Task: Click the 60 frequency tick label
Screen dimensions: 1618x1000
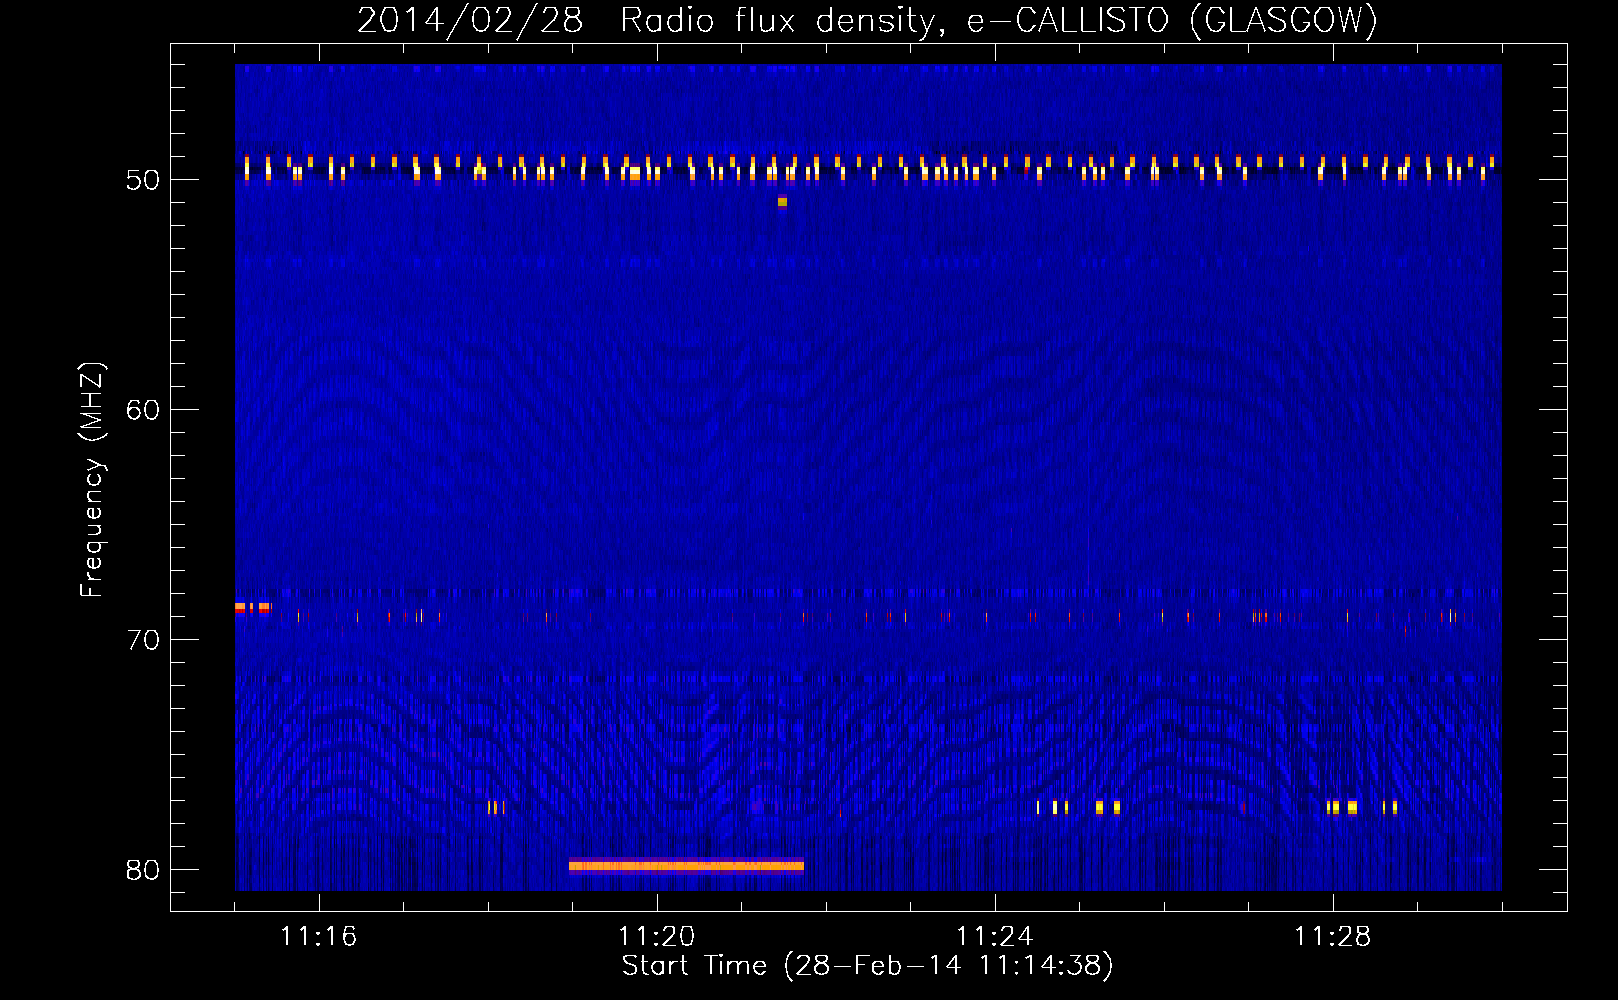Action: tap(143, 410)
